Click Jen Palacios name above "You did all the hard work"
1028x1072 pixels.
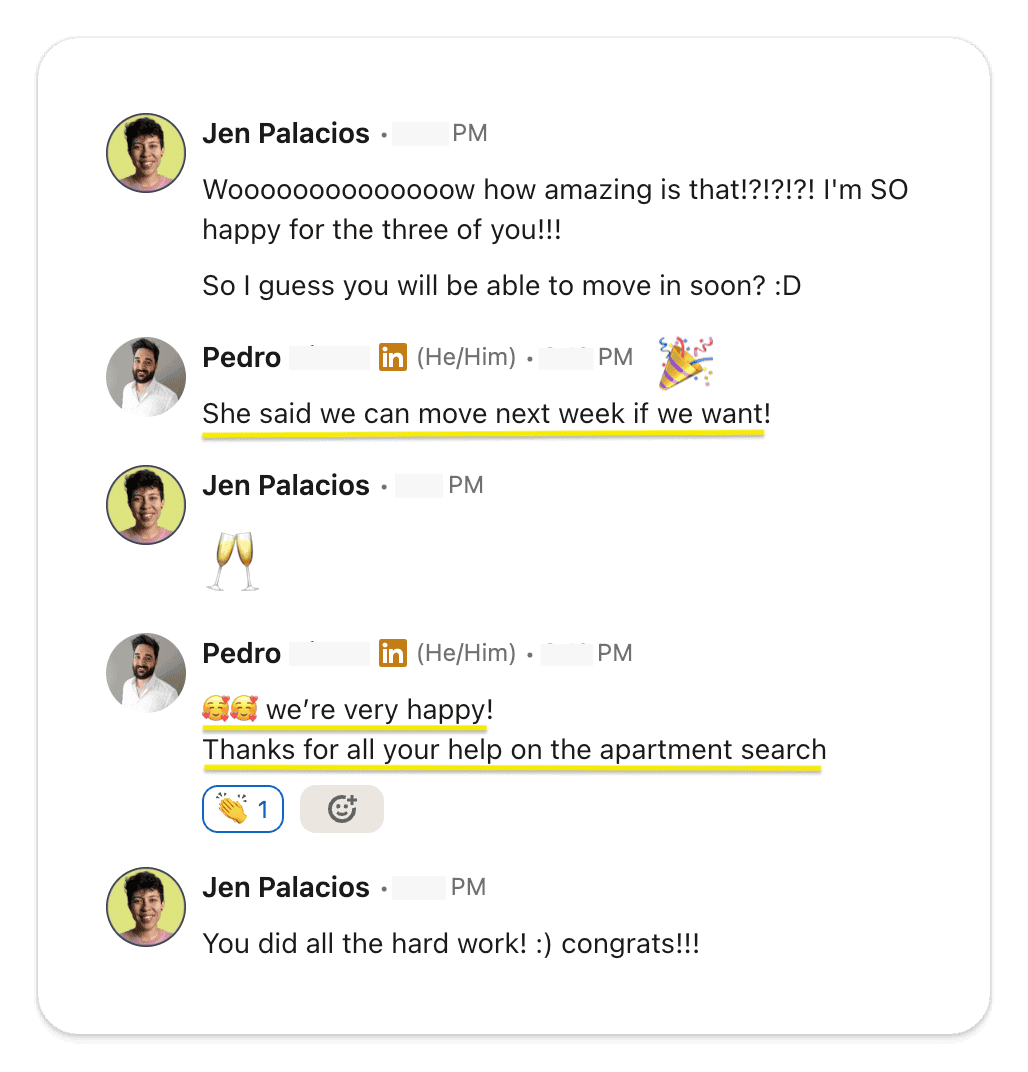(286, 888)
